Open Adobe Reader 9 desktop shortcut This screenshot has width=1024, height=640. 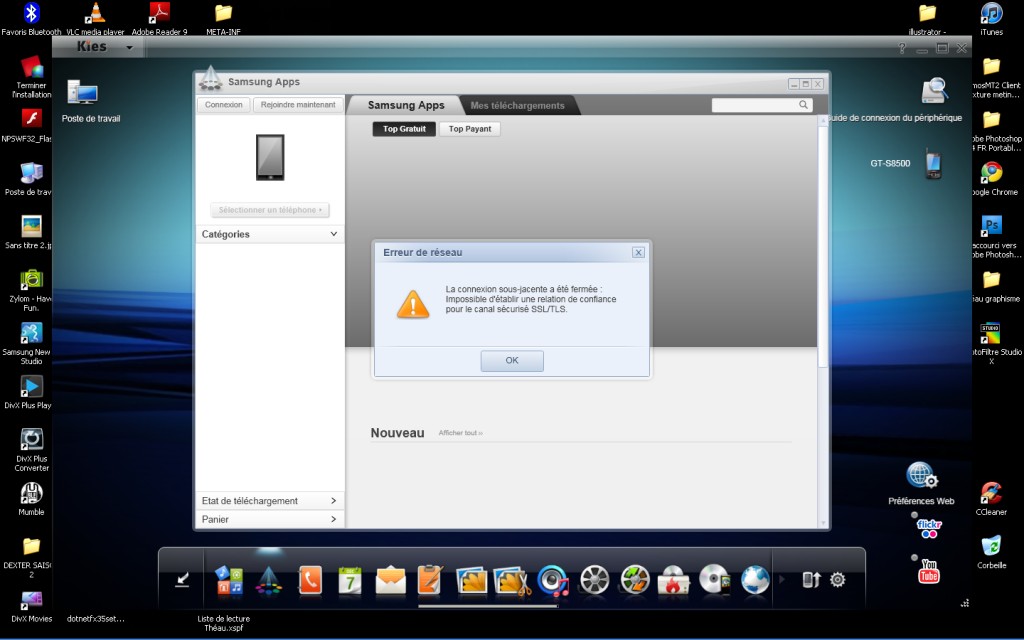pos(159,13)
